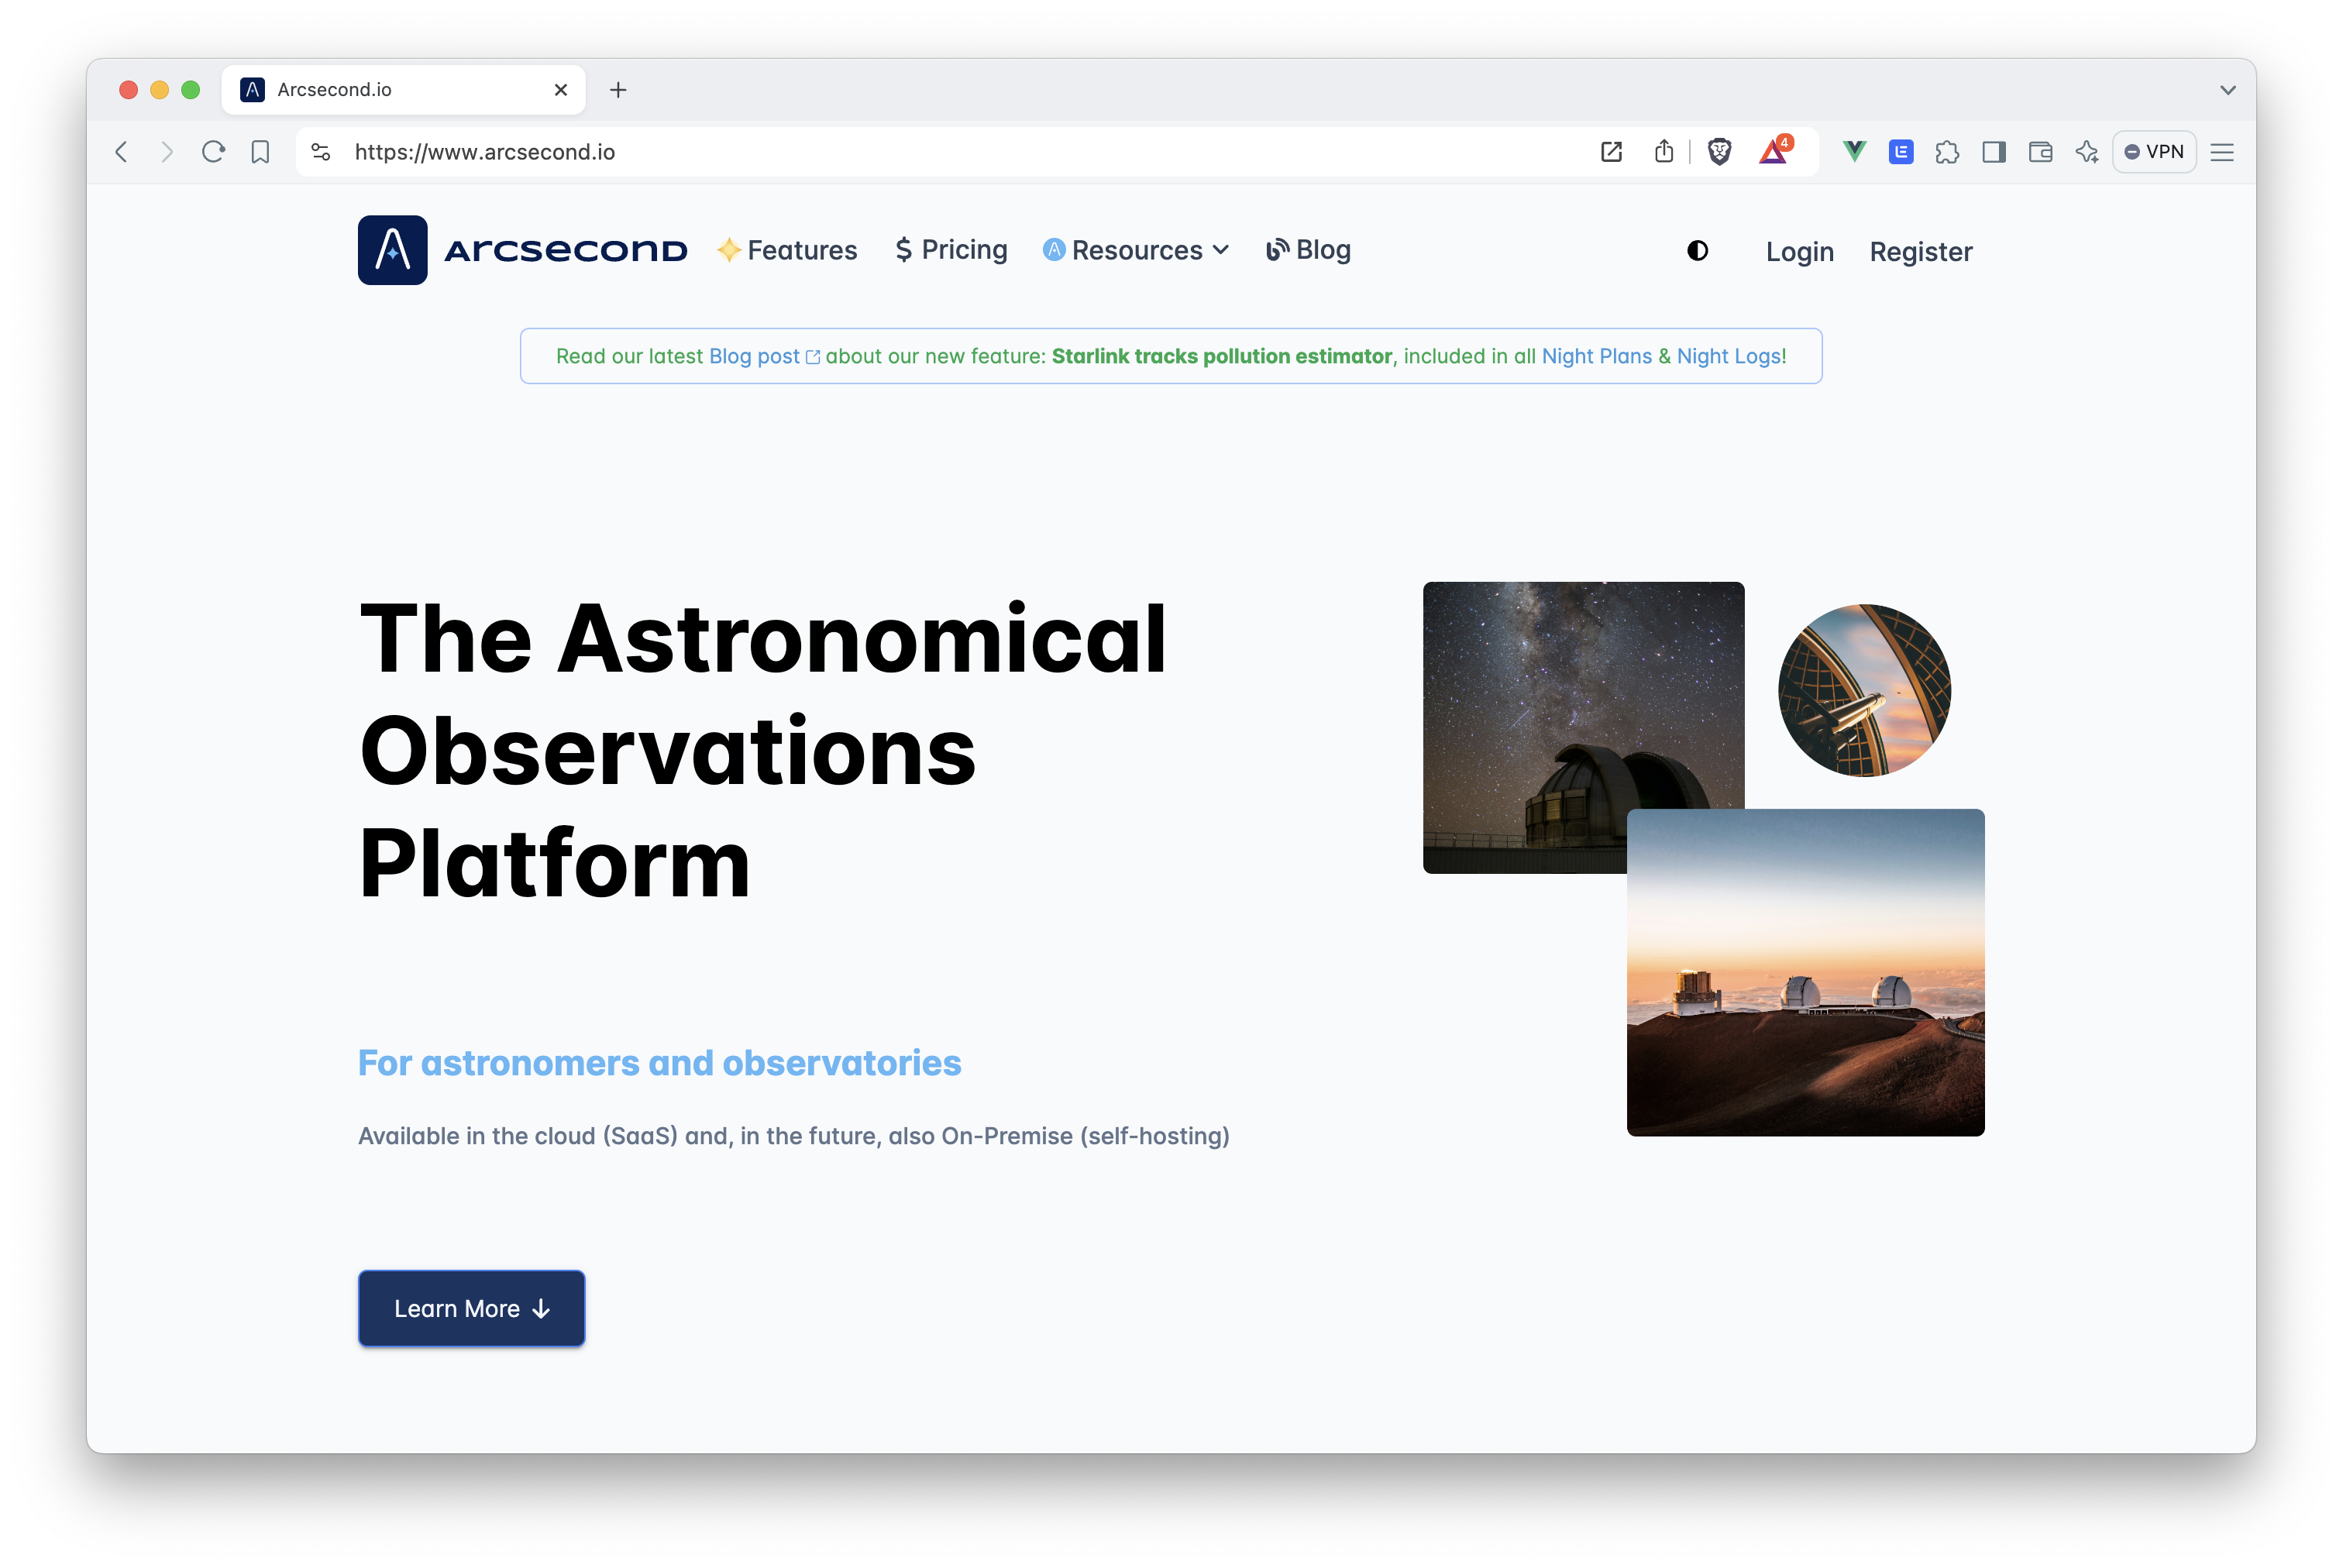This screenshot has height=1568, width=2343.
Task: Click the site settings icon in the address bar
Action: click(x=321, y=152)
